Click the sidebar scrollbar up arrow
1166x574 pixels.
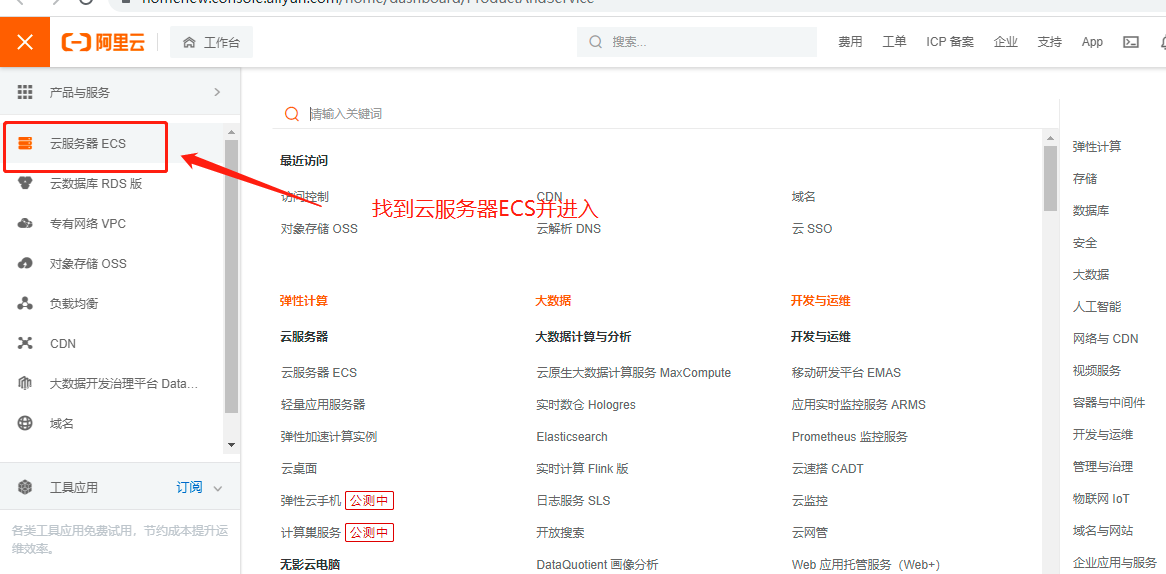[231, 132]
